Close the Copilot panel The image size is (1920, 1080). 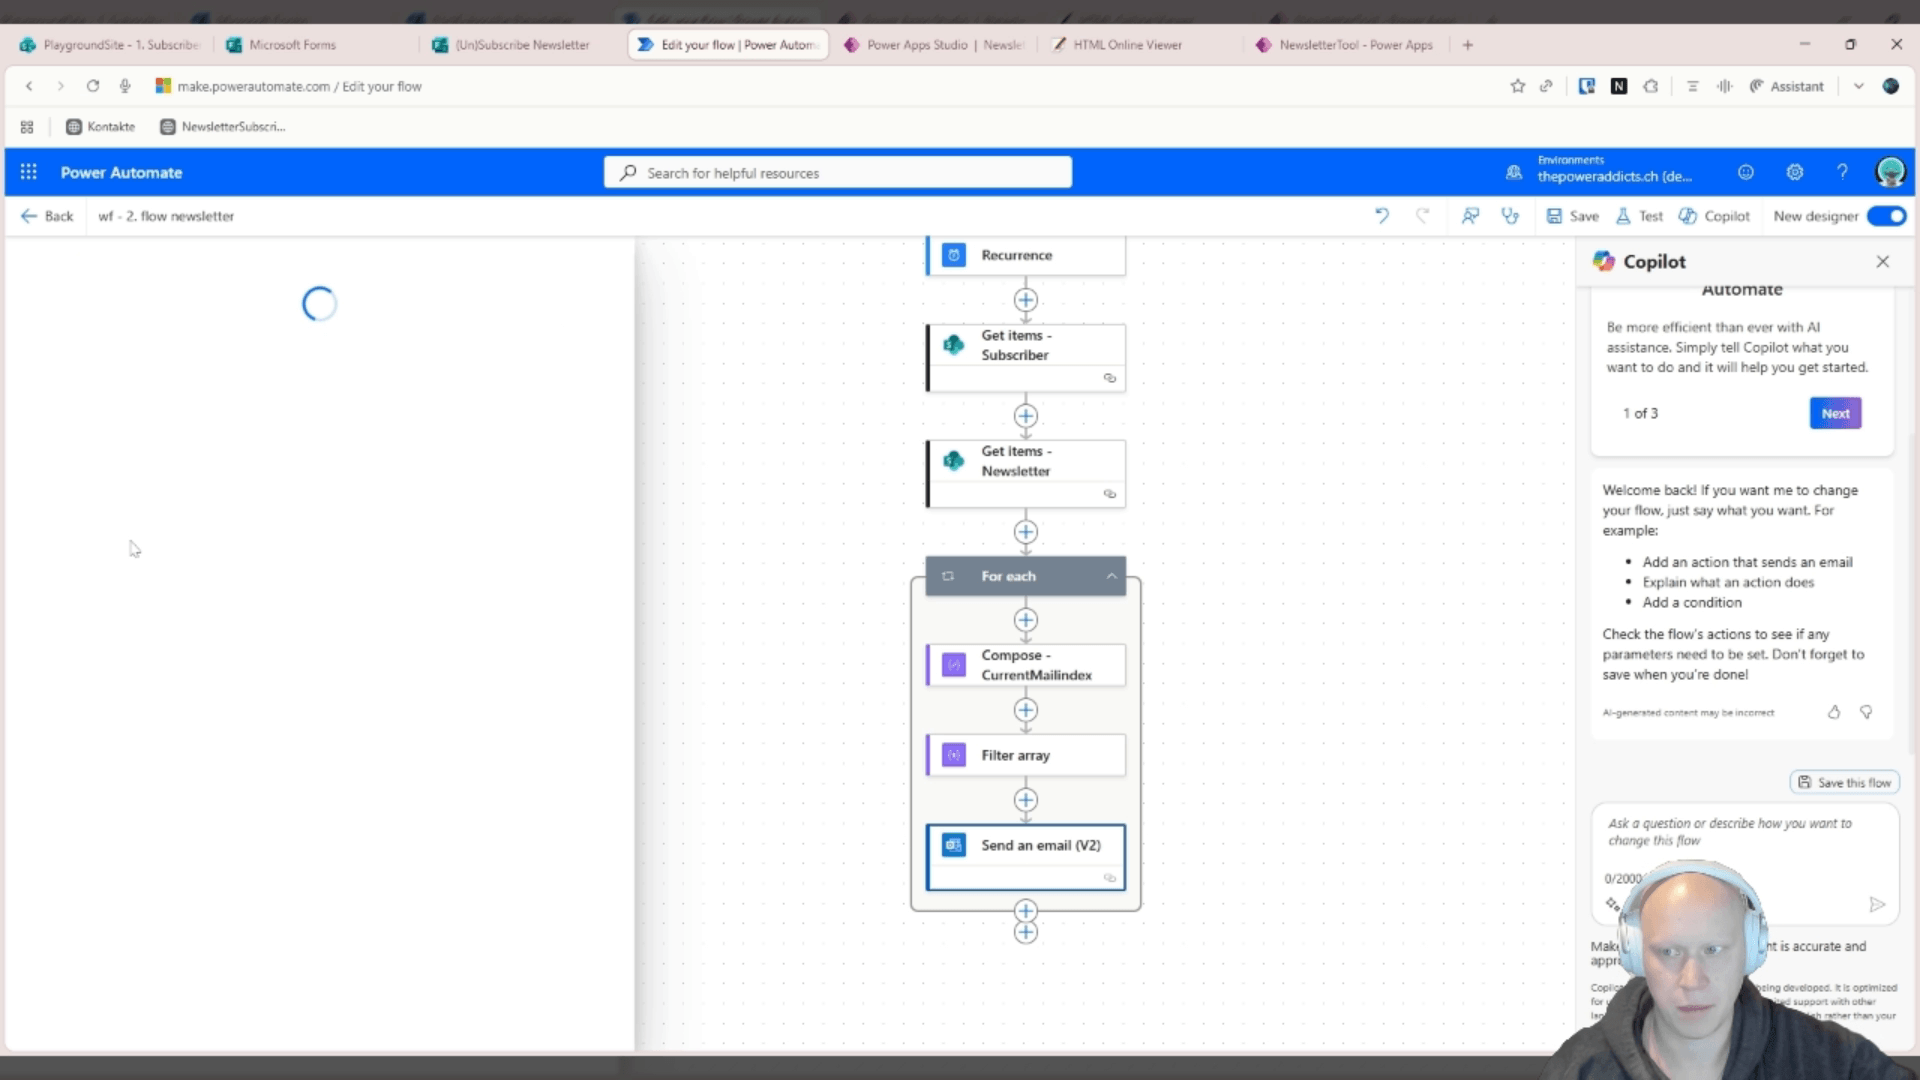1883,261
